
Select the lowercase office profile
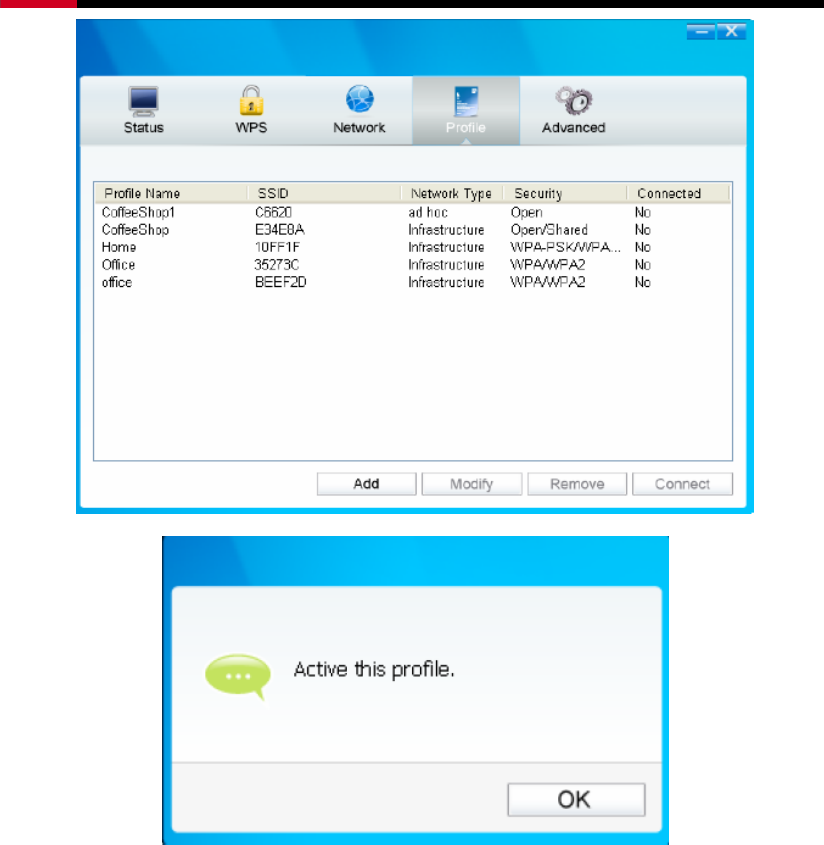(x=117, y=282)
